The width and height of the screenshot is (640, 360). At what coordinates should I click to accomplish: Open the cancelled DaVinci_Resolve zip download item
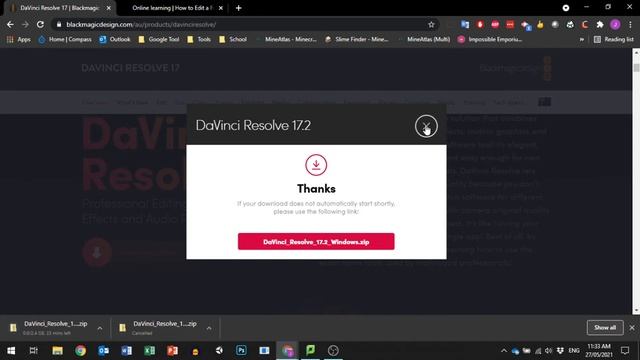[158, 328]
